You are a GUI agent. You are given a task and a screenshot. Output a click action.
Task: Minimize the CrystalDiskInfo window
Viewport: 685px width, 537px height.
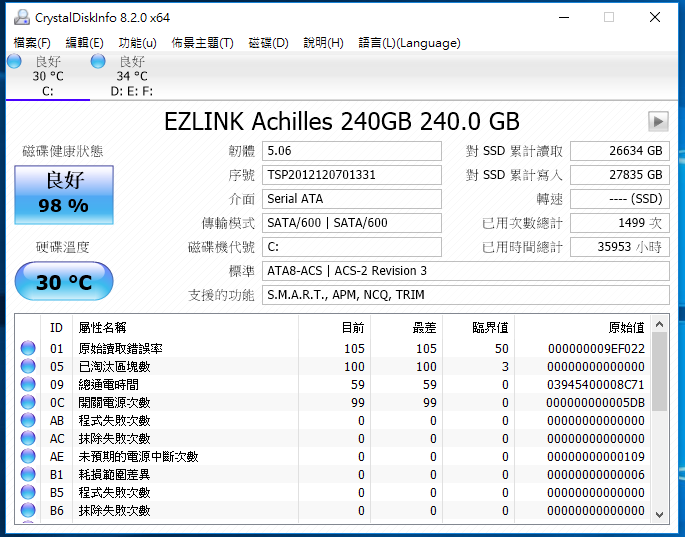pyautogui.click(x=564, y=17)
